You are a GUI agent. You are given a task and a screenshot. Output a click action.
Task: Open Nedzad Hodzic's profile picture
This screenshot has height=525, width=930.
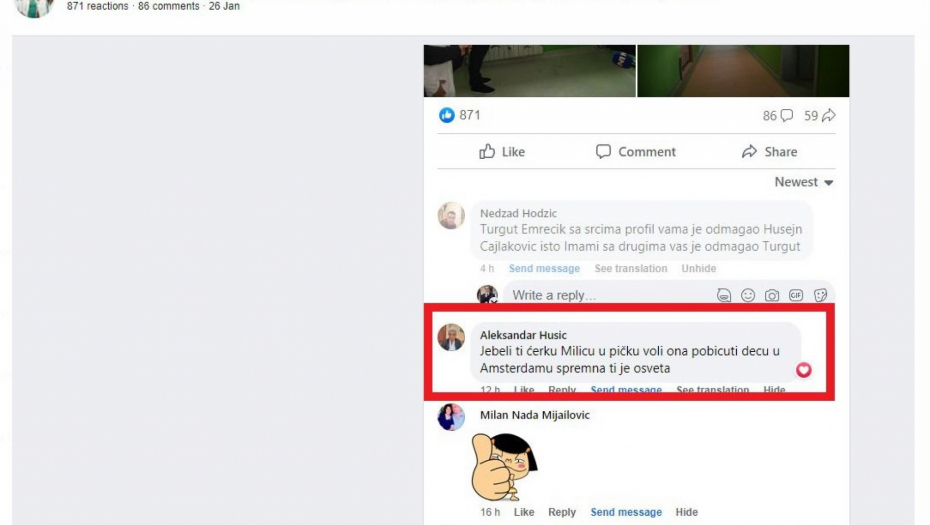(x=451, y=216)
